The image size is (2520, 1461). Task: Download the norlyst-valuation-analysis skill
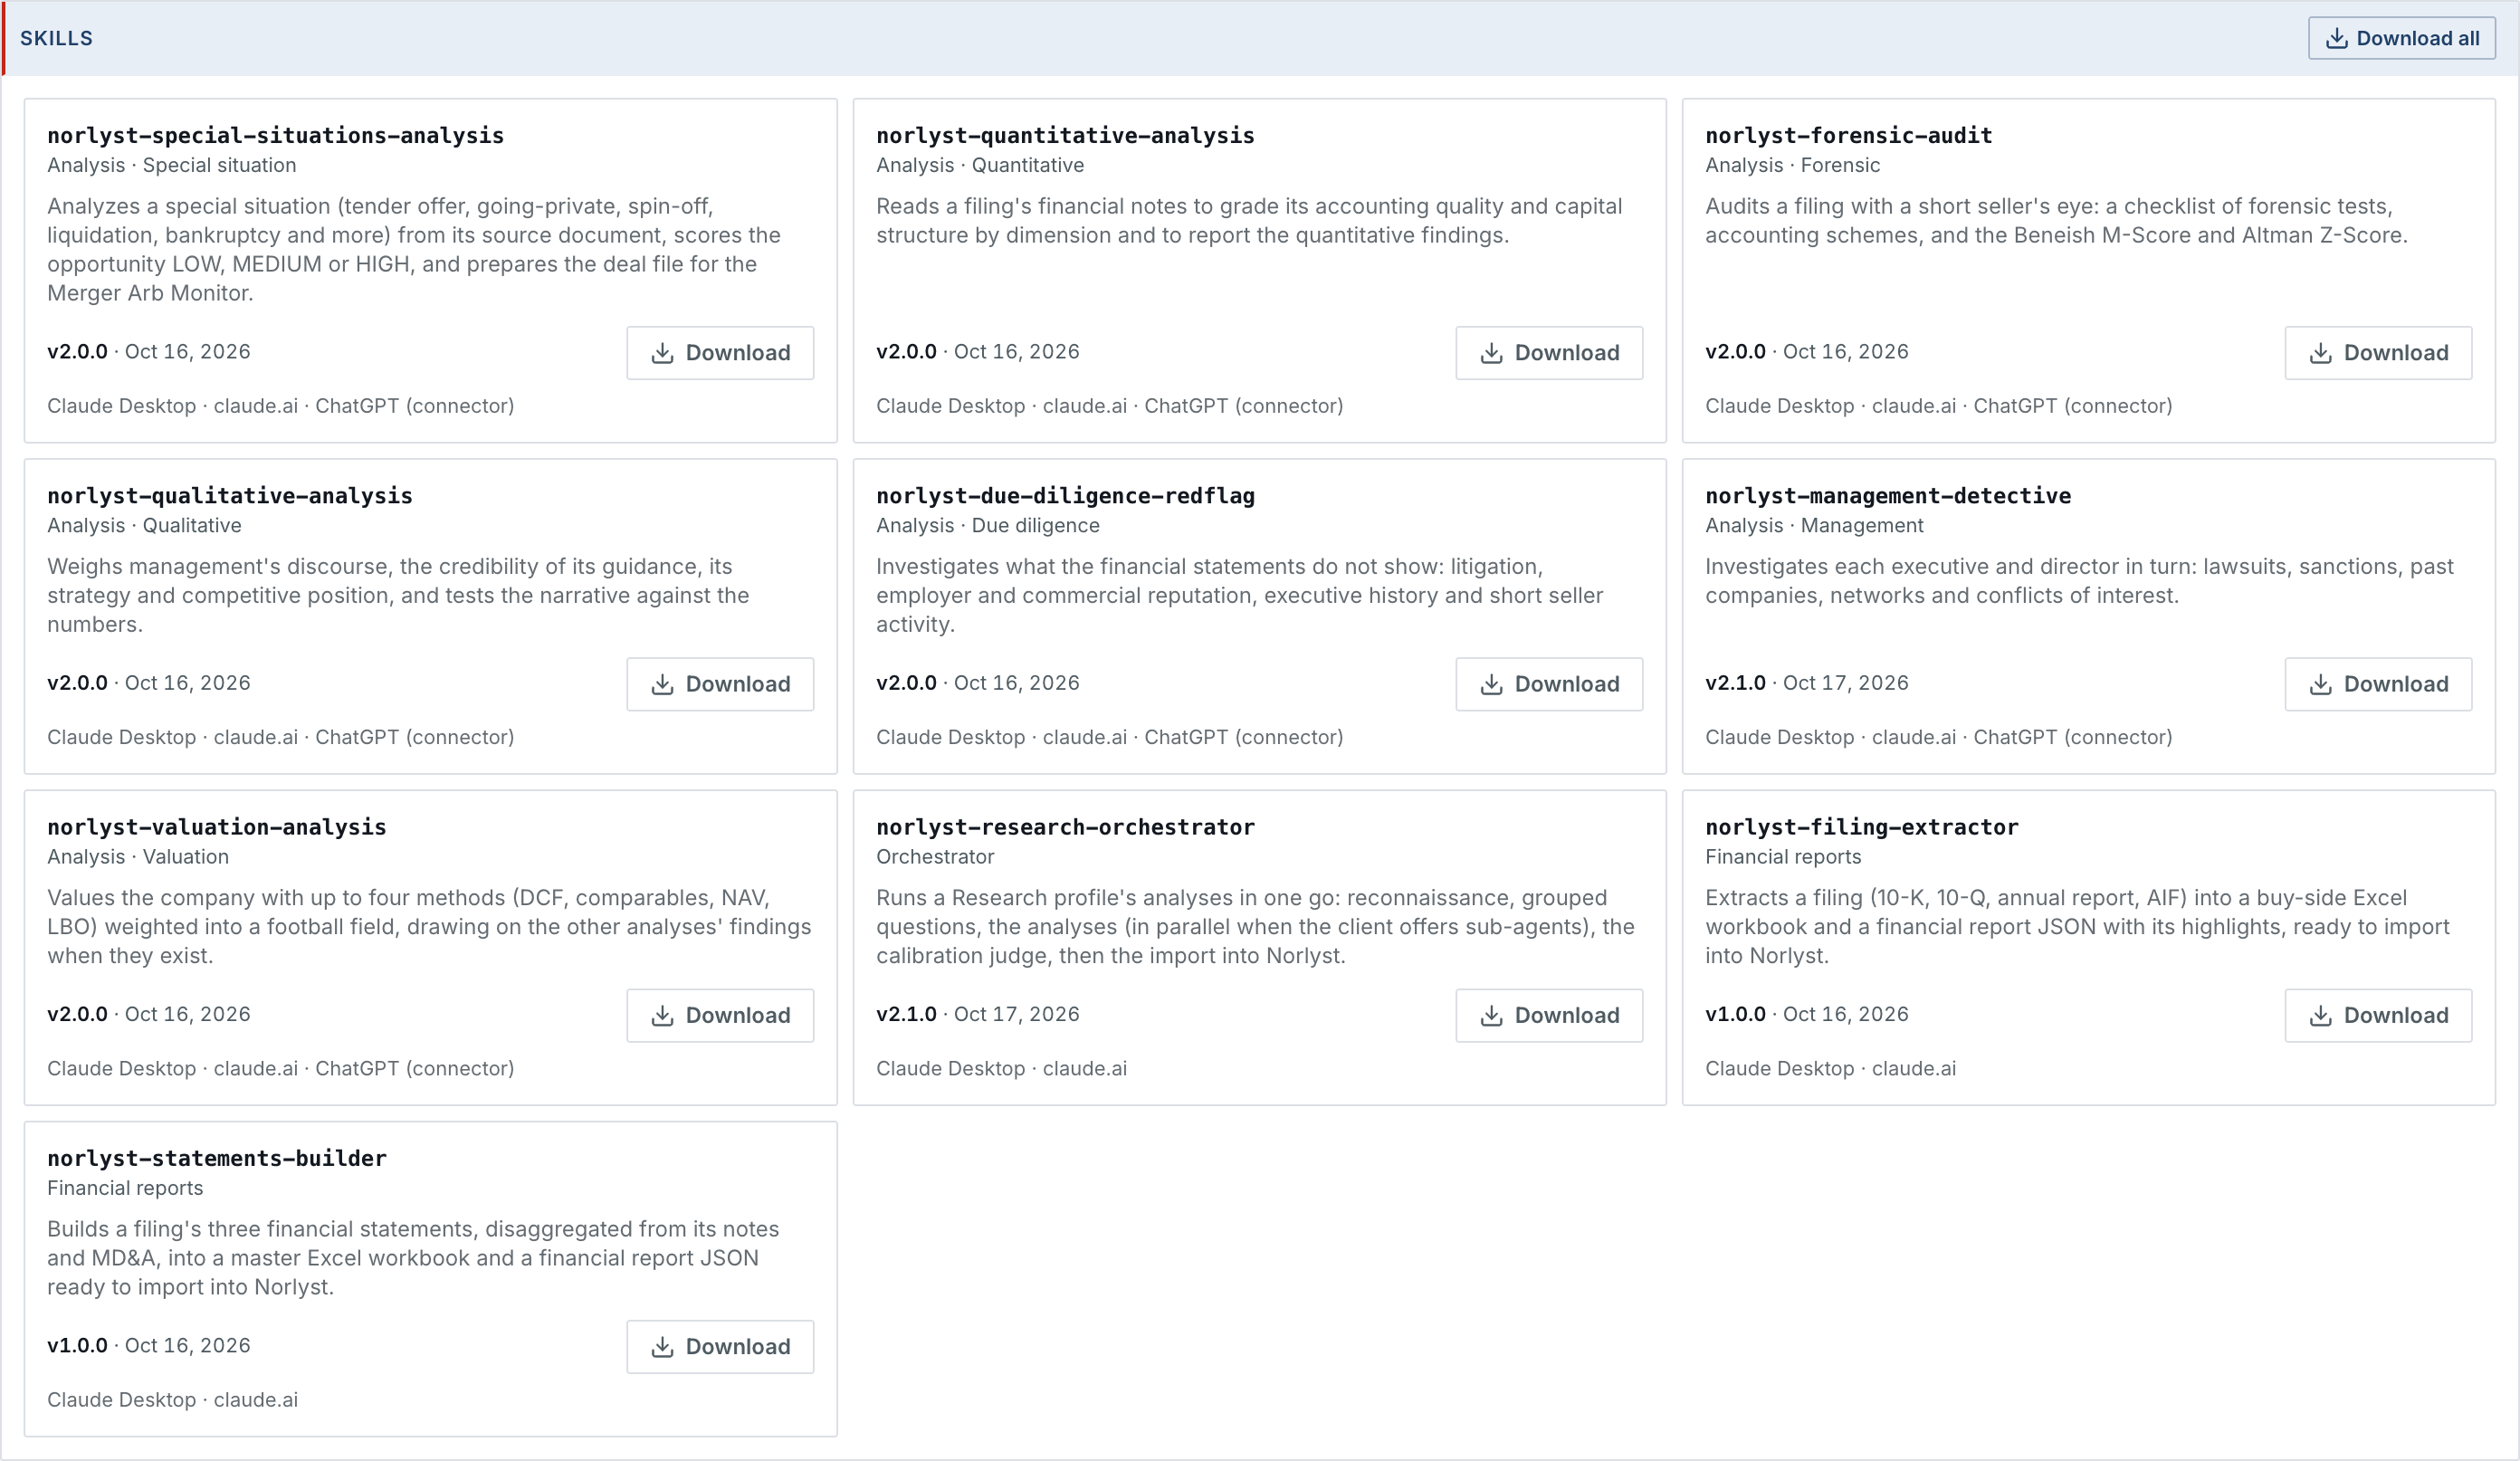coord(720,1015)
